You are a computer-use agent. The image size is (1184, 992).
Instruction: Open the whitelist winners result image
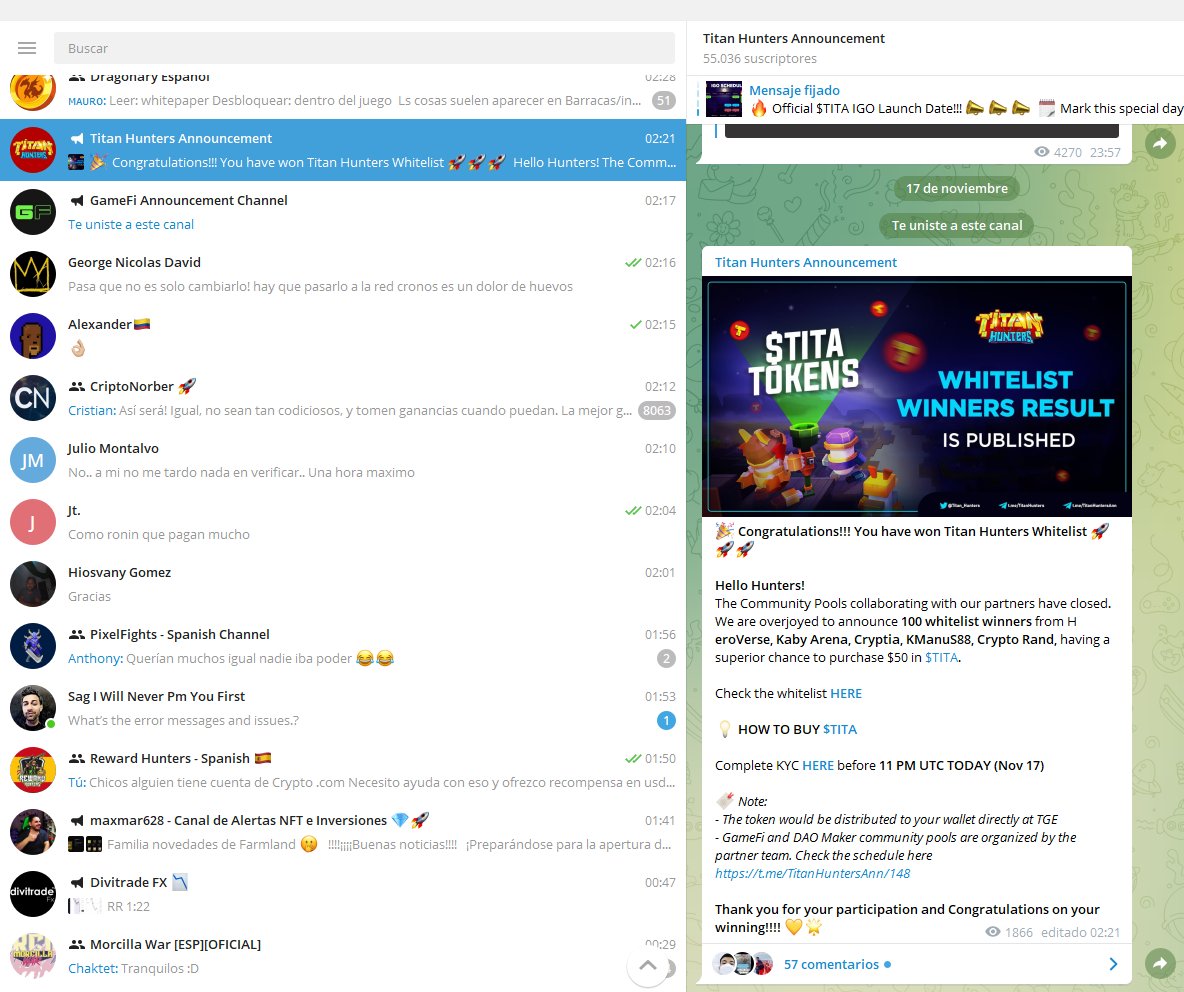click(917, 396)
